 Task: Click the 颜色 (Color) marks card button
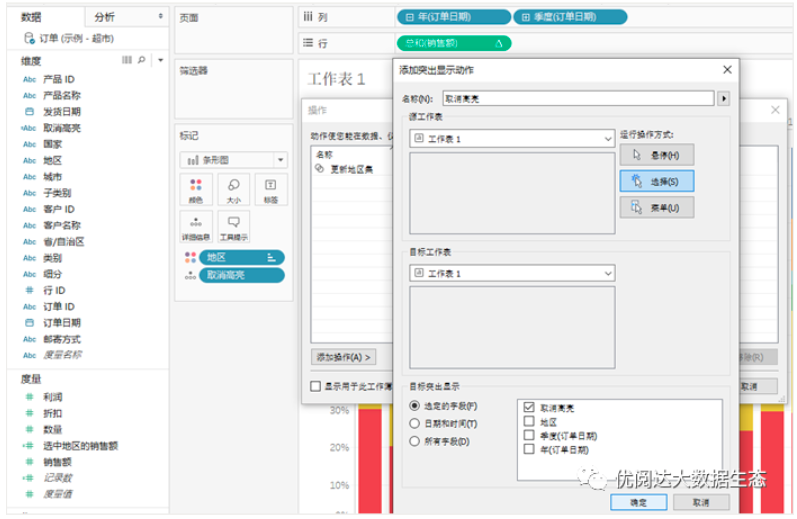[x=195, y=188]
